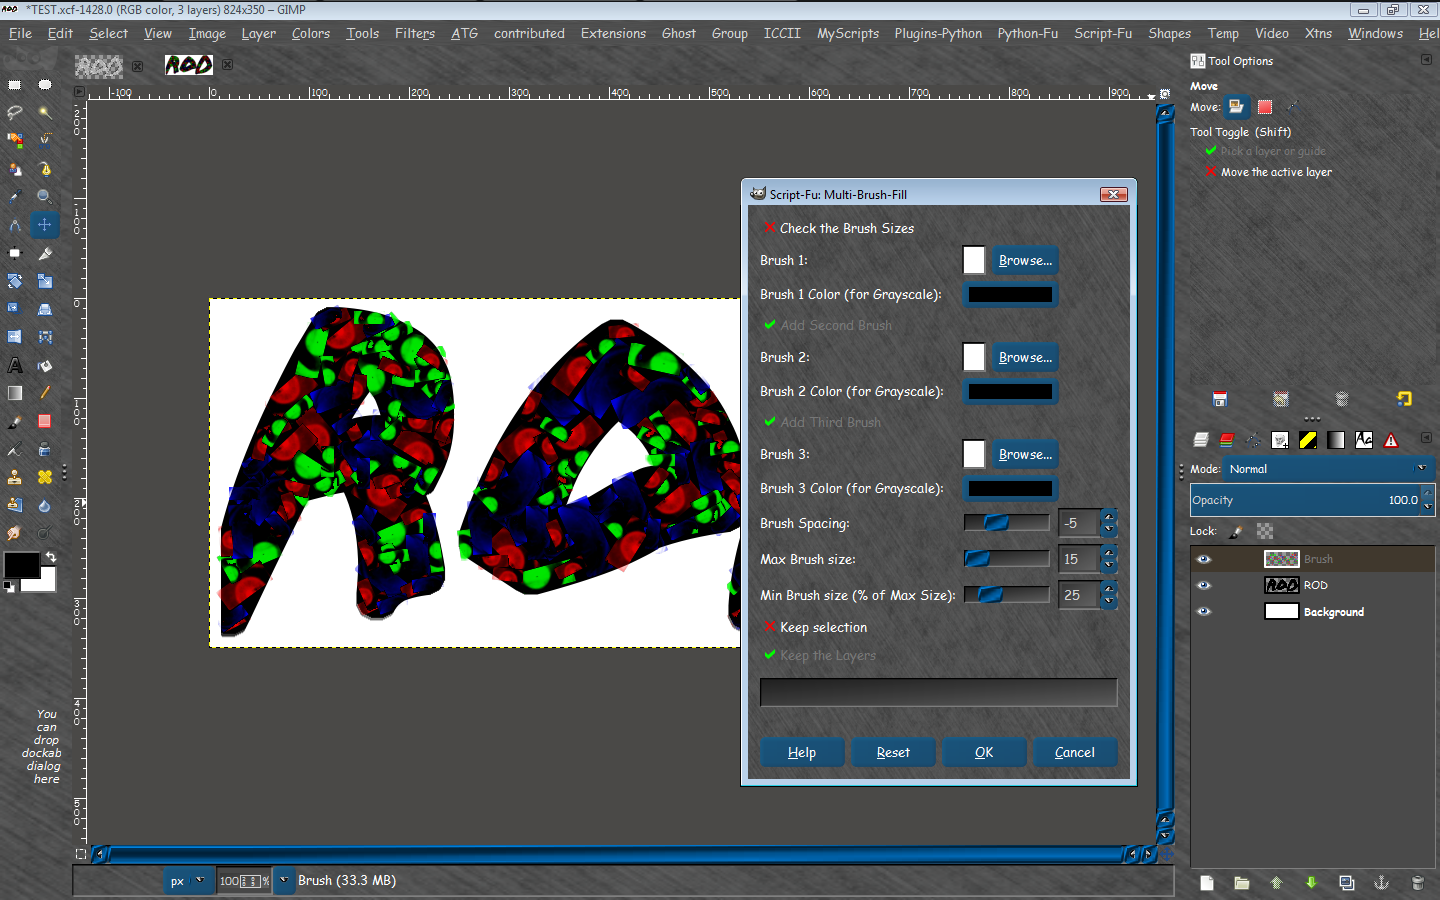Pick the Free Select lasso tool
The width and height of the screenshot is (1440, 900).
15,112
